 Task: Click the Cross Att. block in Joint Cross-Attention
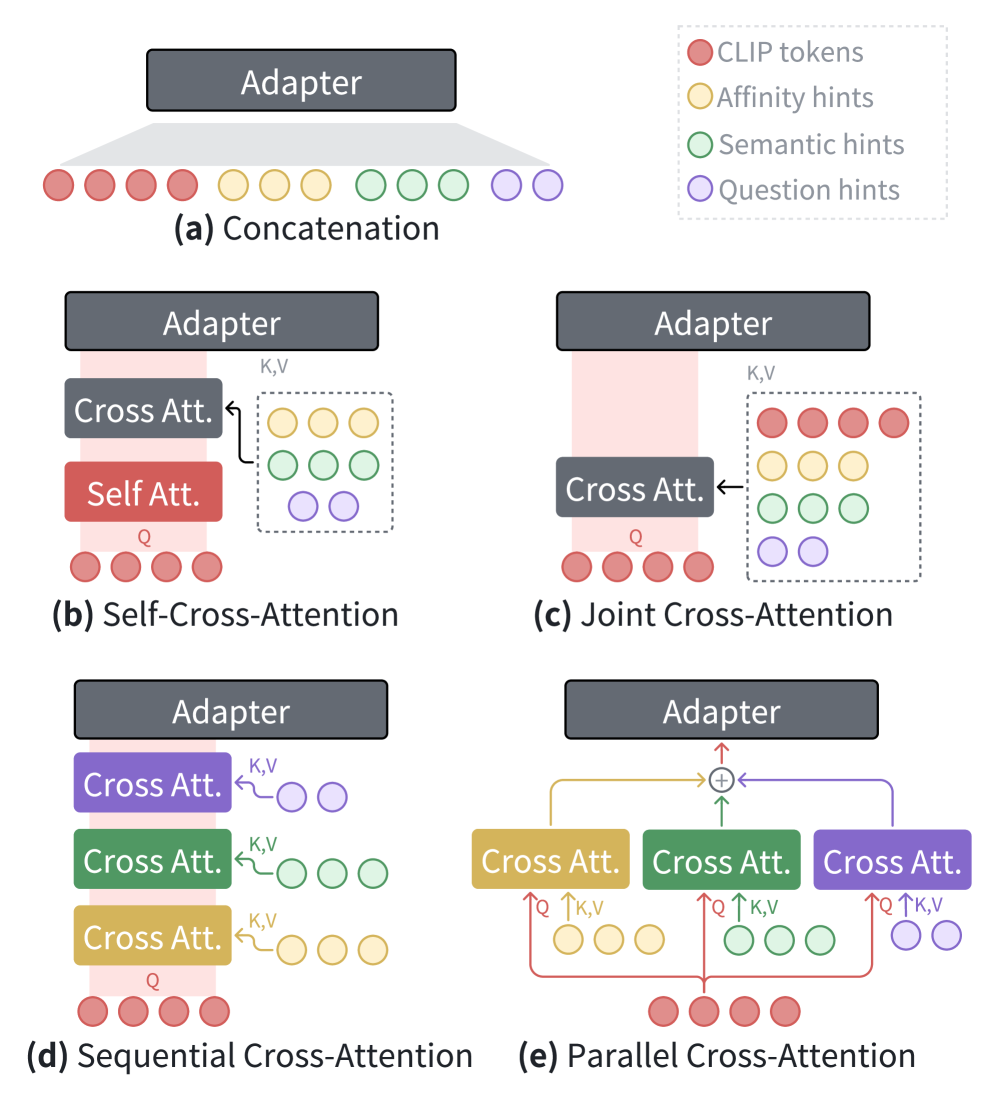pyautogui.click(x=634, y=488)
